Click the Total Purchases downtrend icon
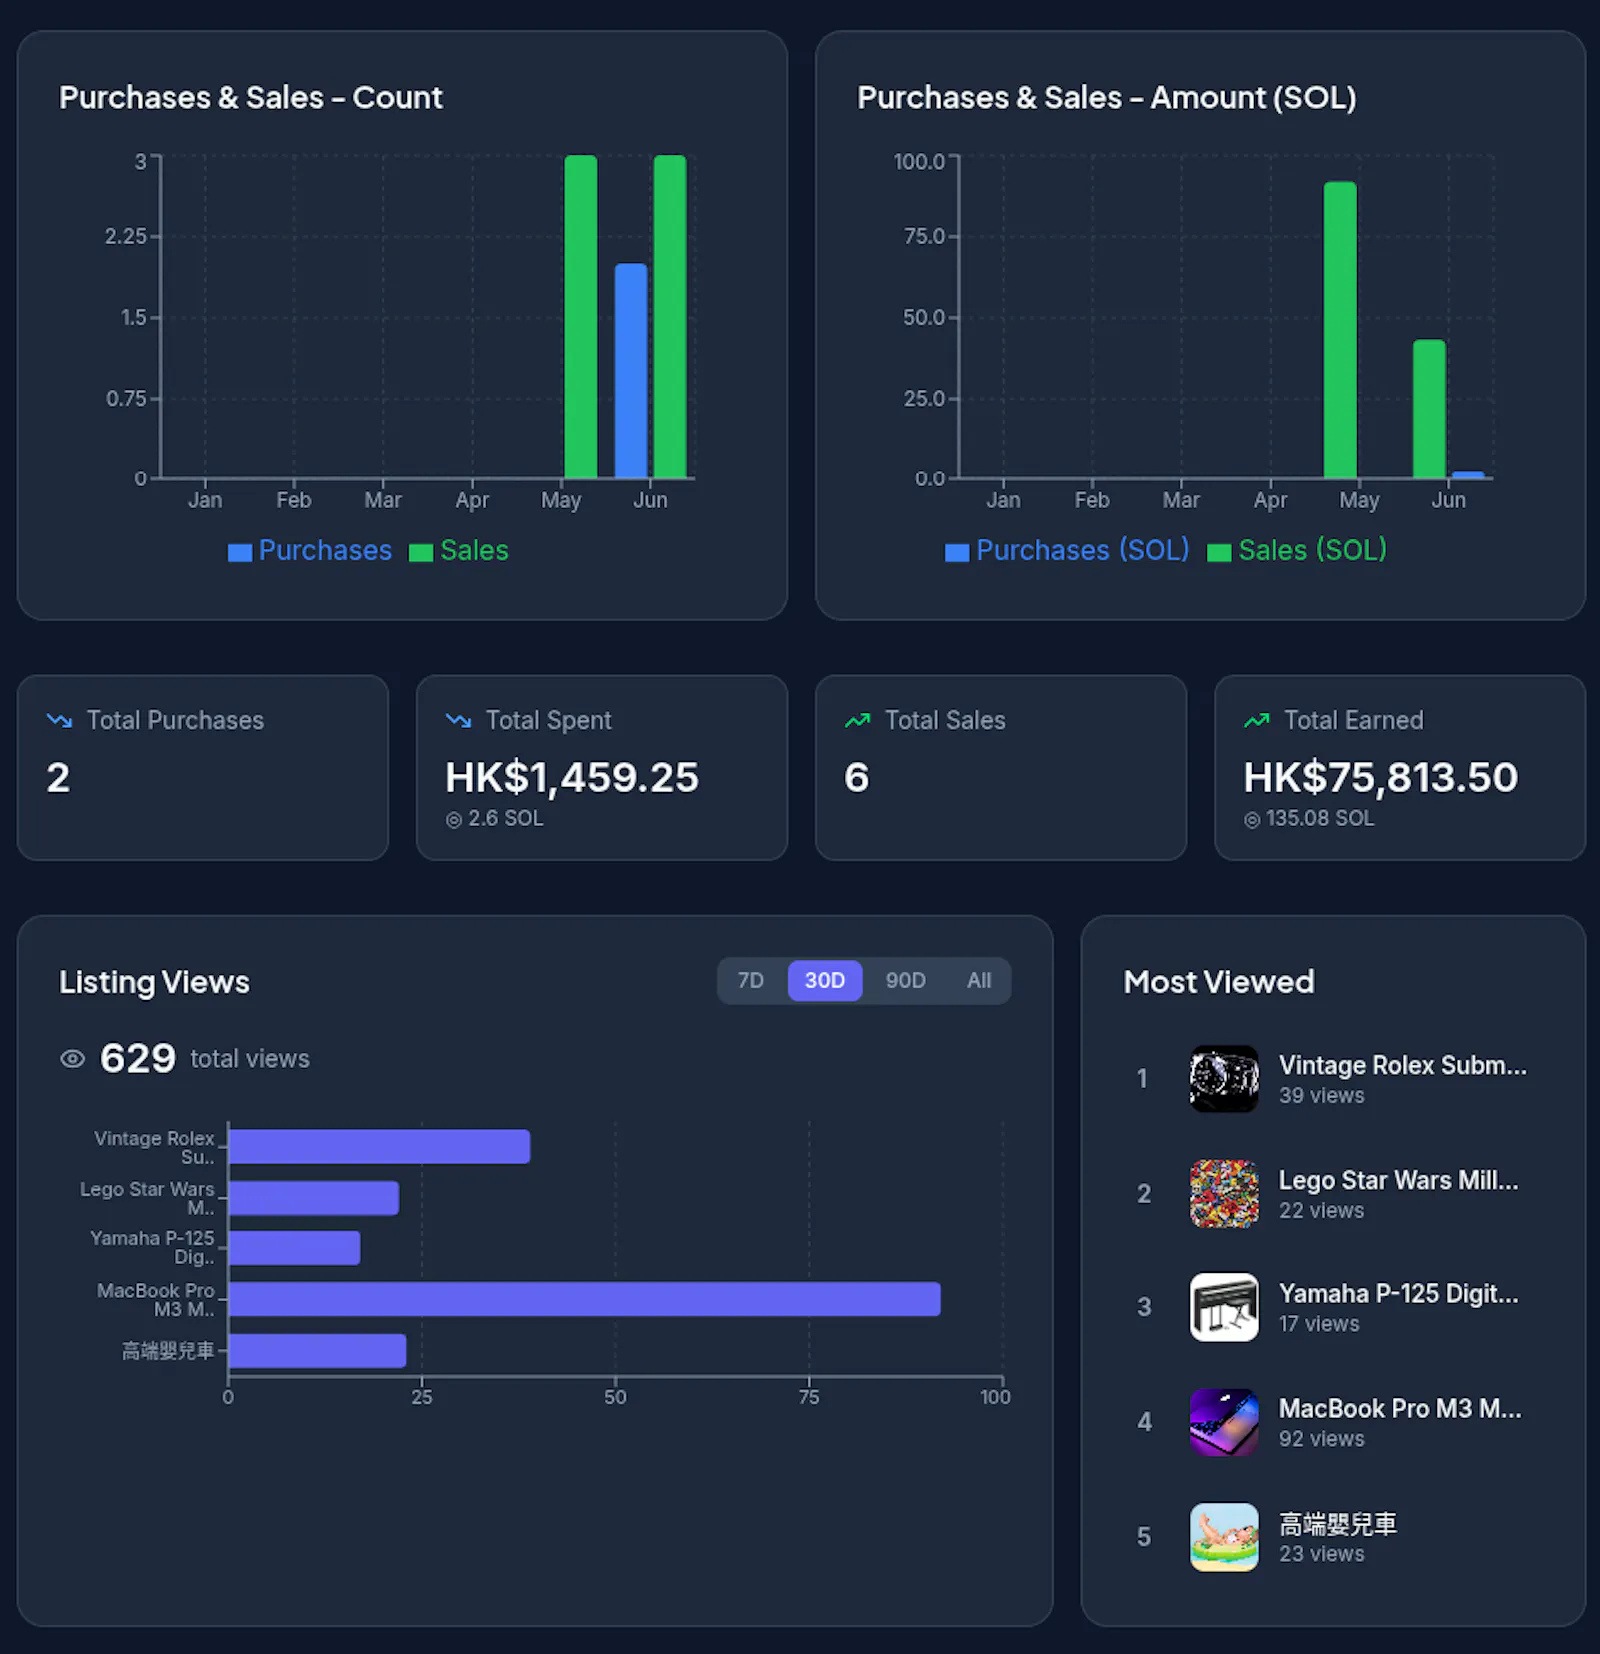The height and width of the screenshot is (1654, 1600). pyautogui.click(x=59, y=720)
